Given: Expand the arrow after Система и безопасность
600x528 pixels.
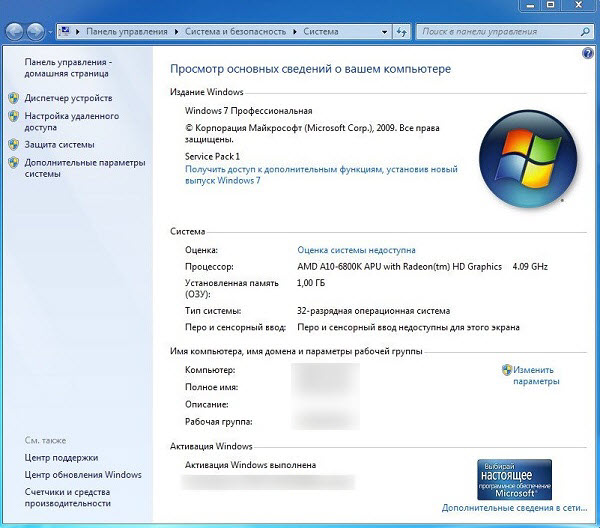Looking at the screenshot, I should (x=295, y=32).
